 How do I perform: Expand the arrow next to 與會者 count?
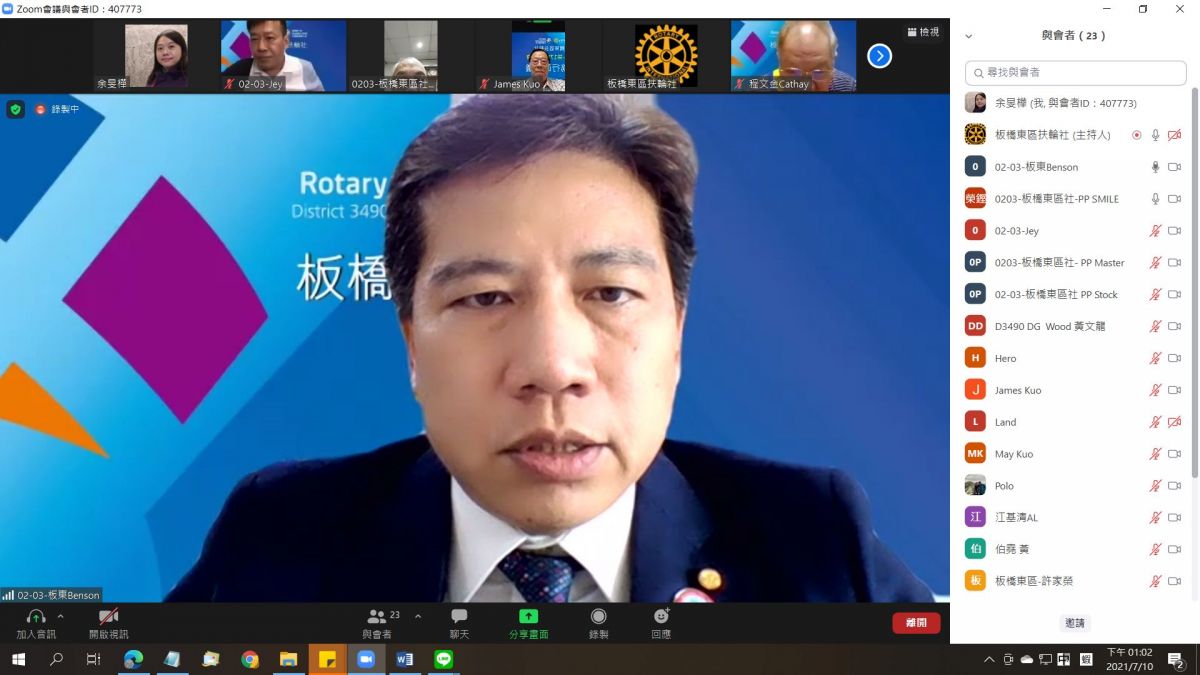click(418, 616)
